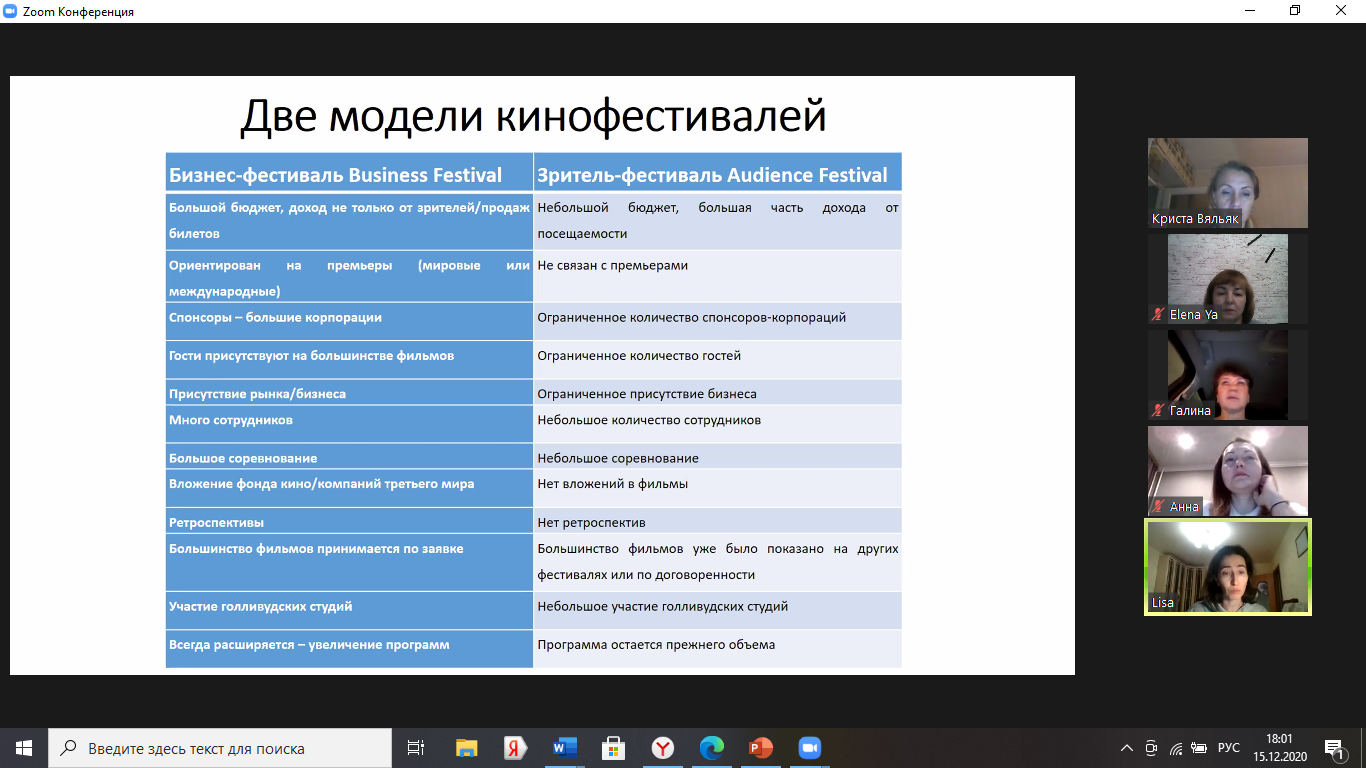Click the 'Lisa' name label
1366x768 pixels.
[1162, 603]
